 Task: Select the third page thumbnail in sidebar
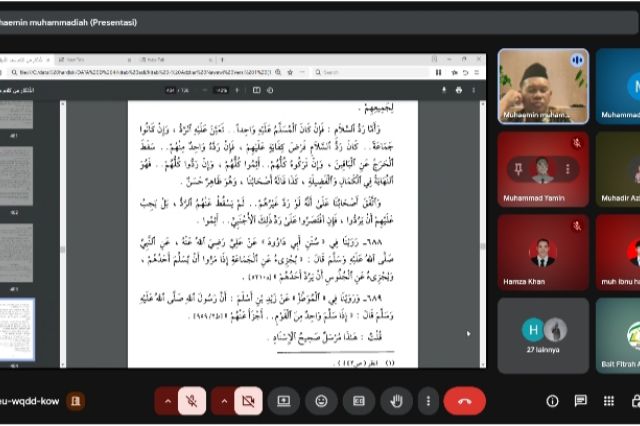(16, 253)
